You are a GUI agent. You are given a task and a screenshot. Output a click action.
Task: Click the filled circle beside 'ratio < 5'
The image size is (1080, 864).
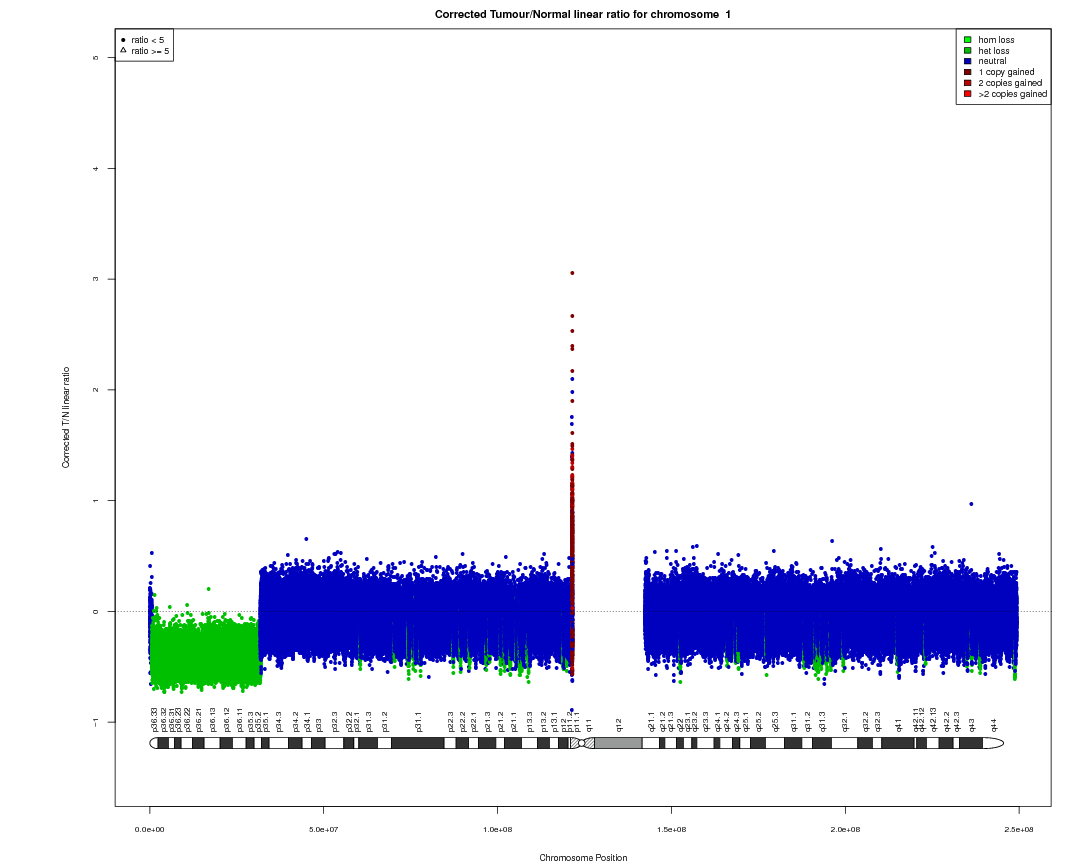coord(123,40)
